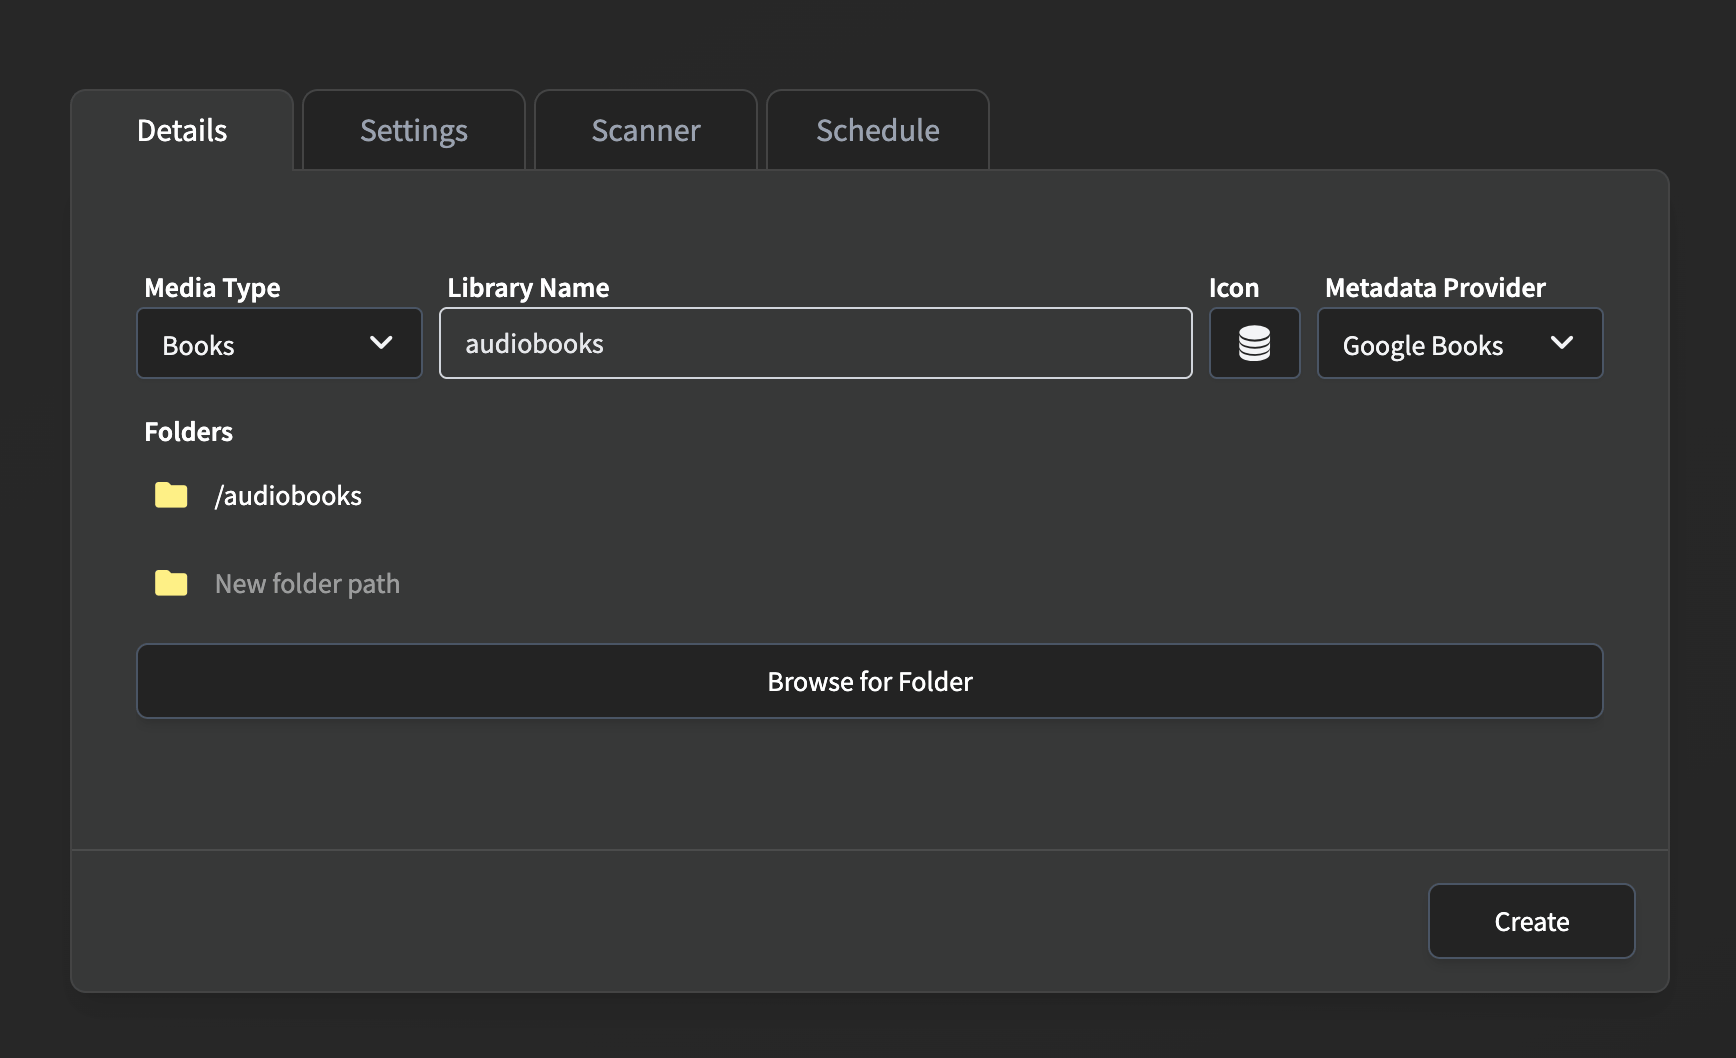This screenshot has width=1736, height=1058.
Task: Focus the Library Name text field
Action: click(x=815, y=343)
